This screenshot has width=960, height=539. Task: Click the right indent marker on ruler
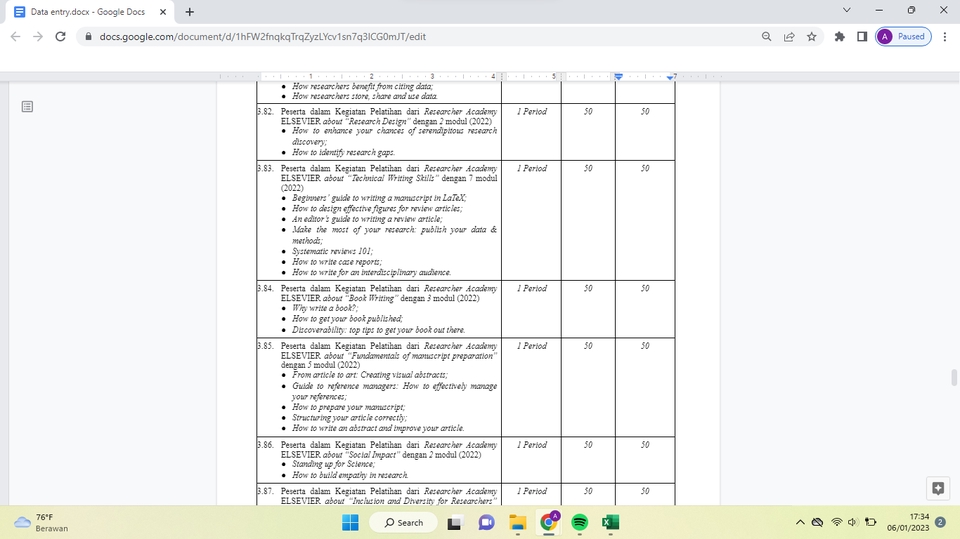tap(670, 77)
